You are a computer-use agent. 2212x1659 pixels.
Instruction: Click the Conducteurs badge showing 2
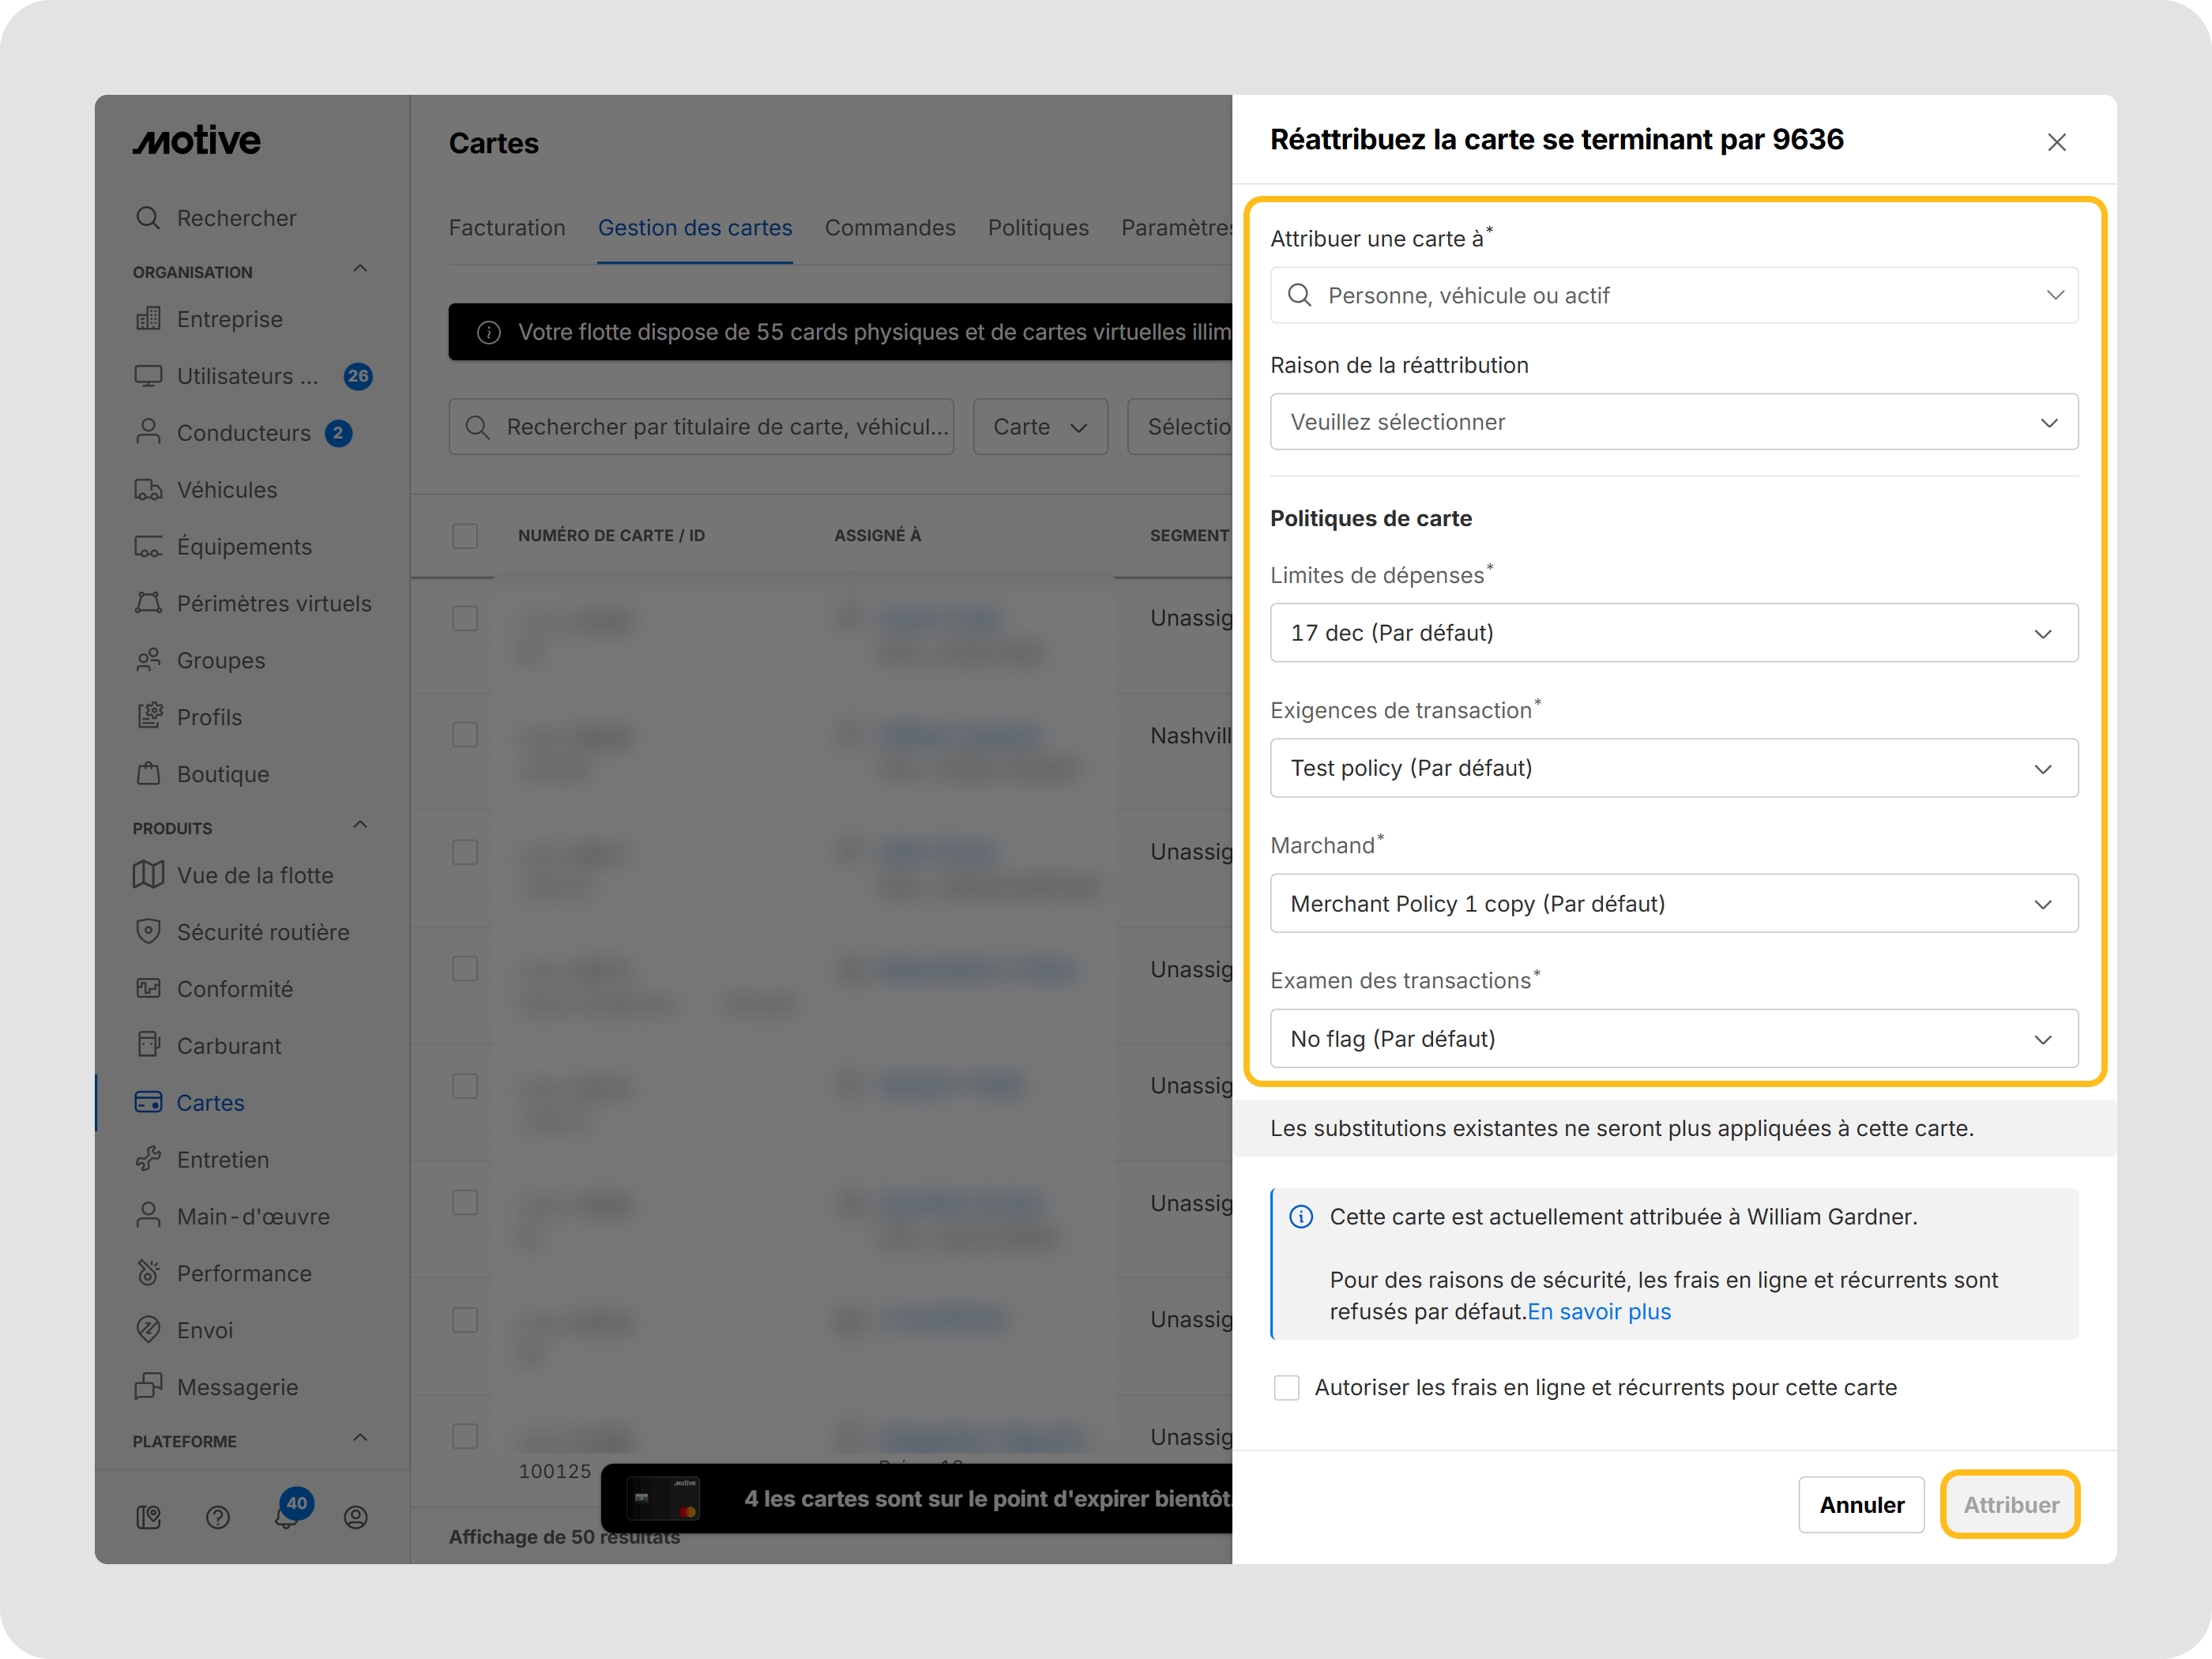(338, 433)
